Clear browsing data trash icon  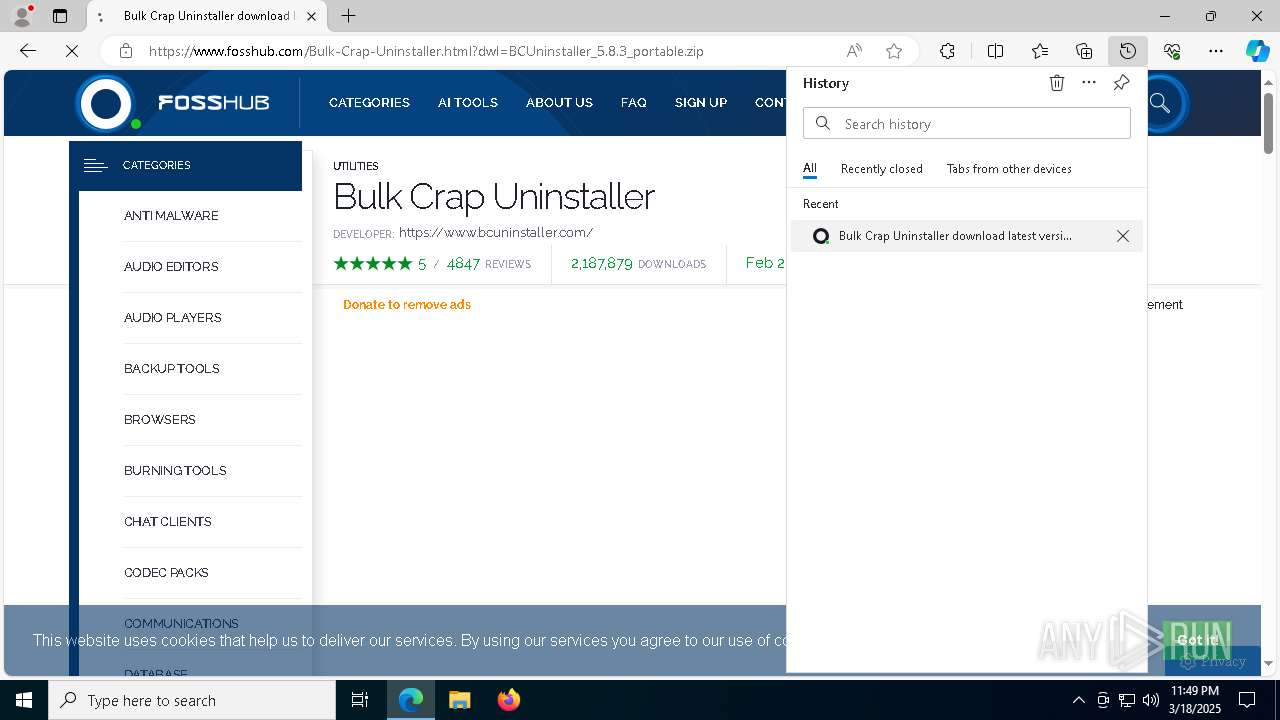click(1057, 83)
